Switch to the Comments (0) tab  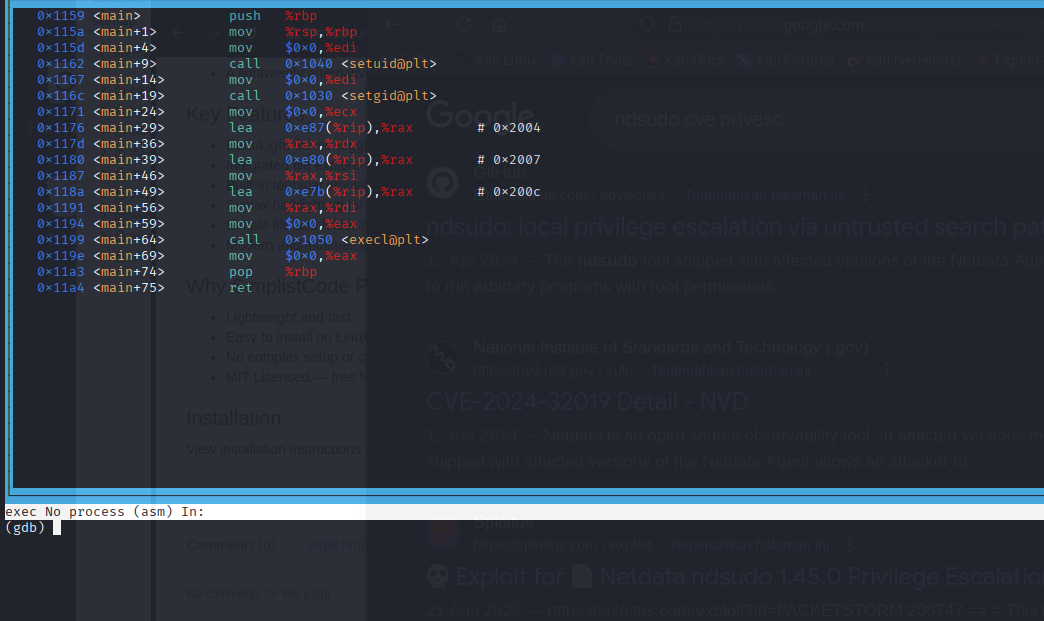pos(231,545)
